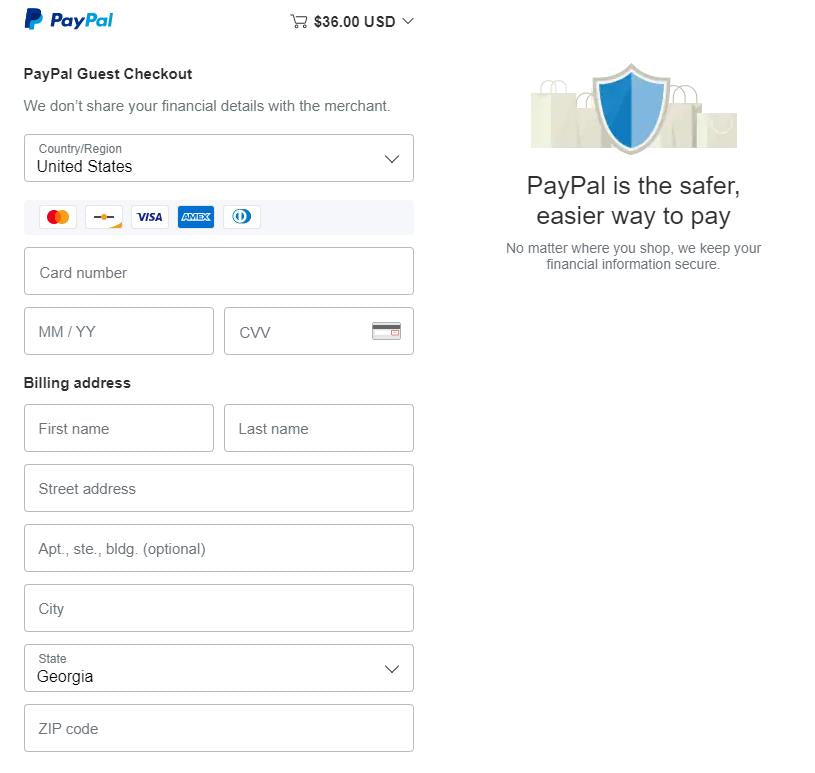This screenshot has width=815, height=773.
Task: Select the CVV input field
Action: coord(319,331)
